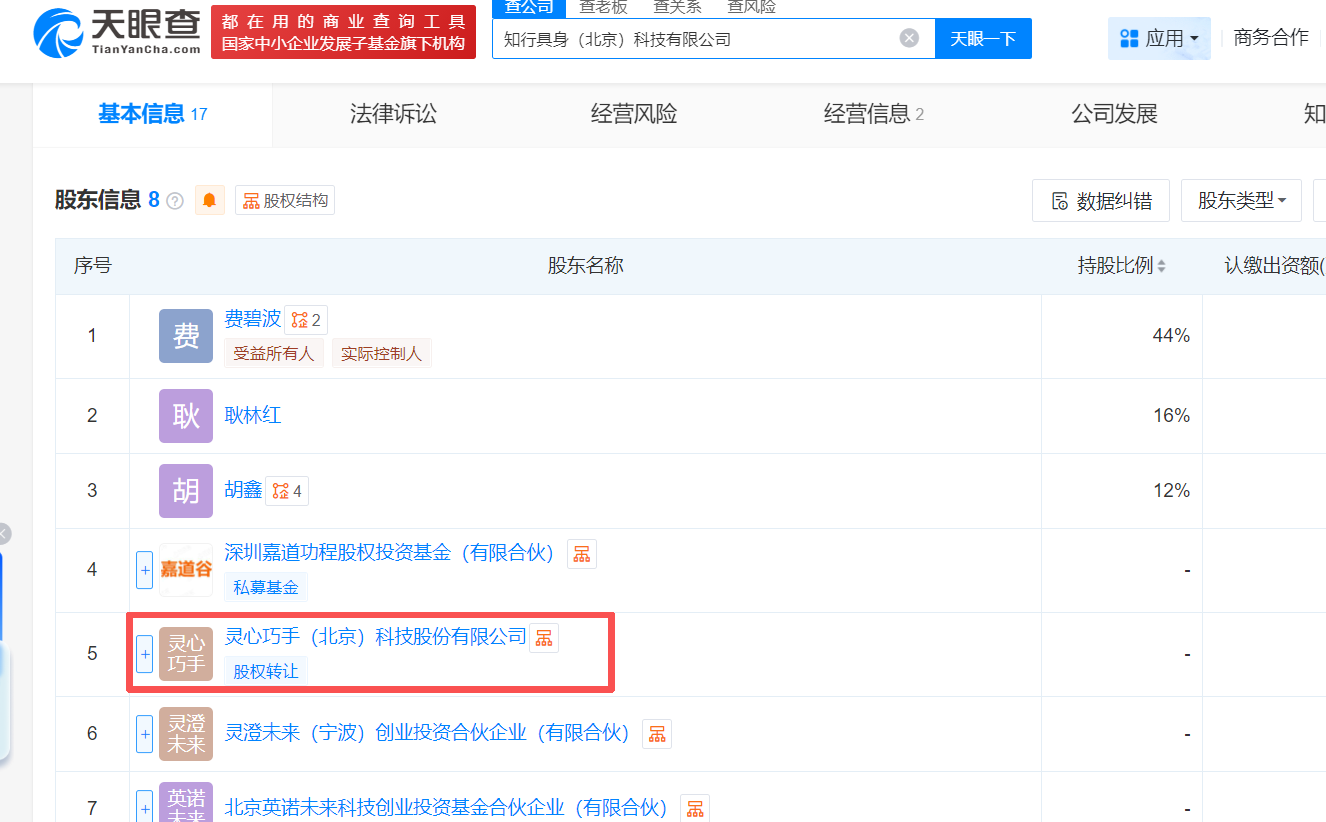This screenshot has width=1326, height=822.
Task: Open shareholder 胡鑫 profile link
Action: click(243, 490)
